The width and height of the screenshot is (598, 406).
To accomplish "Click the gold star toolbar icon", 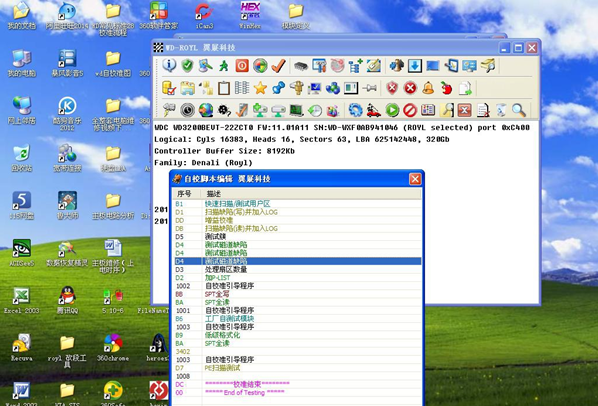I will coord(260,88).
